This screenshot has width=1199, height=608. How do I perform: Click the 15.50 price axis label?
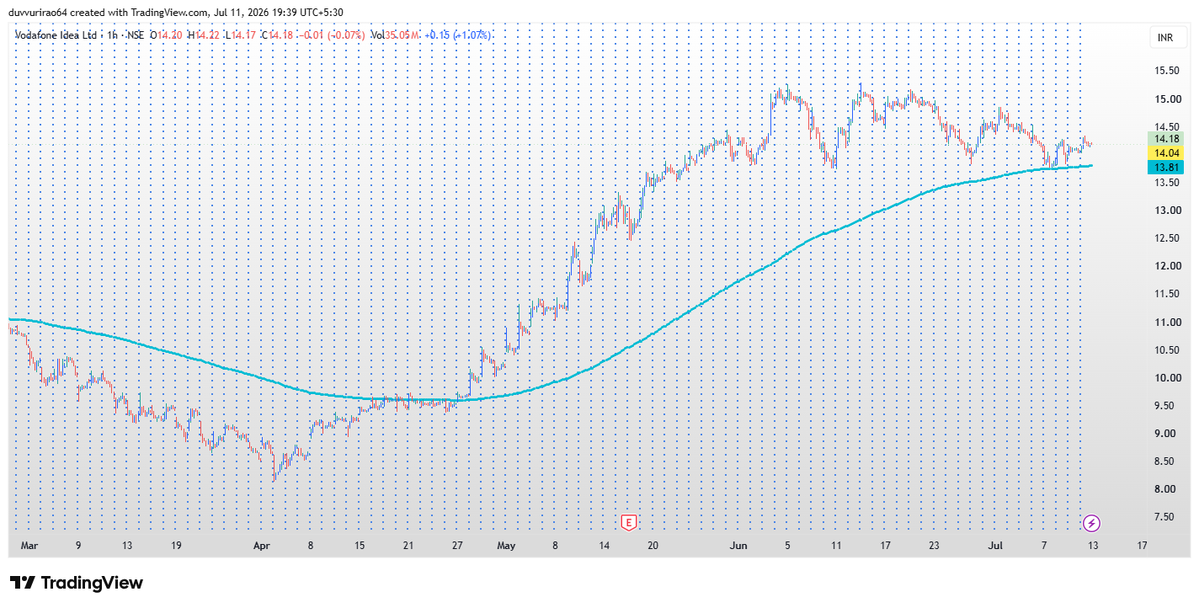[x=1166, y=70]
